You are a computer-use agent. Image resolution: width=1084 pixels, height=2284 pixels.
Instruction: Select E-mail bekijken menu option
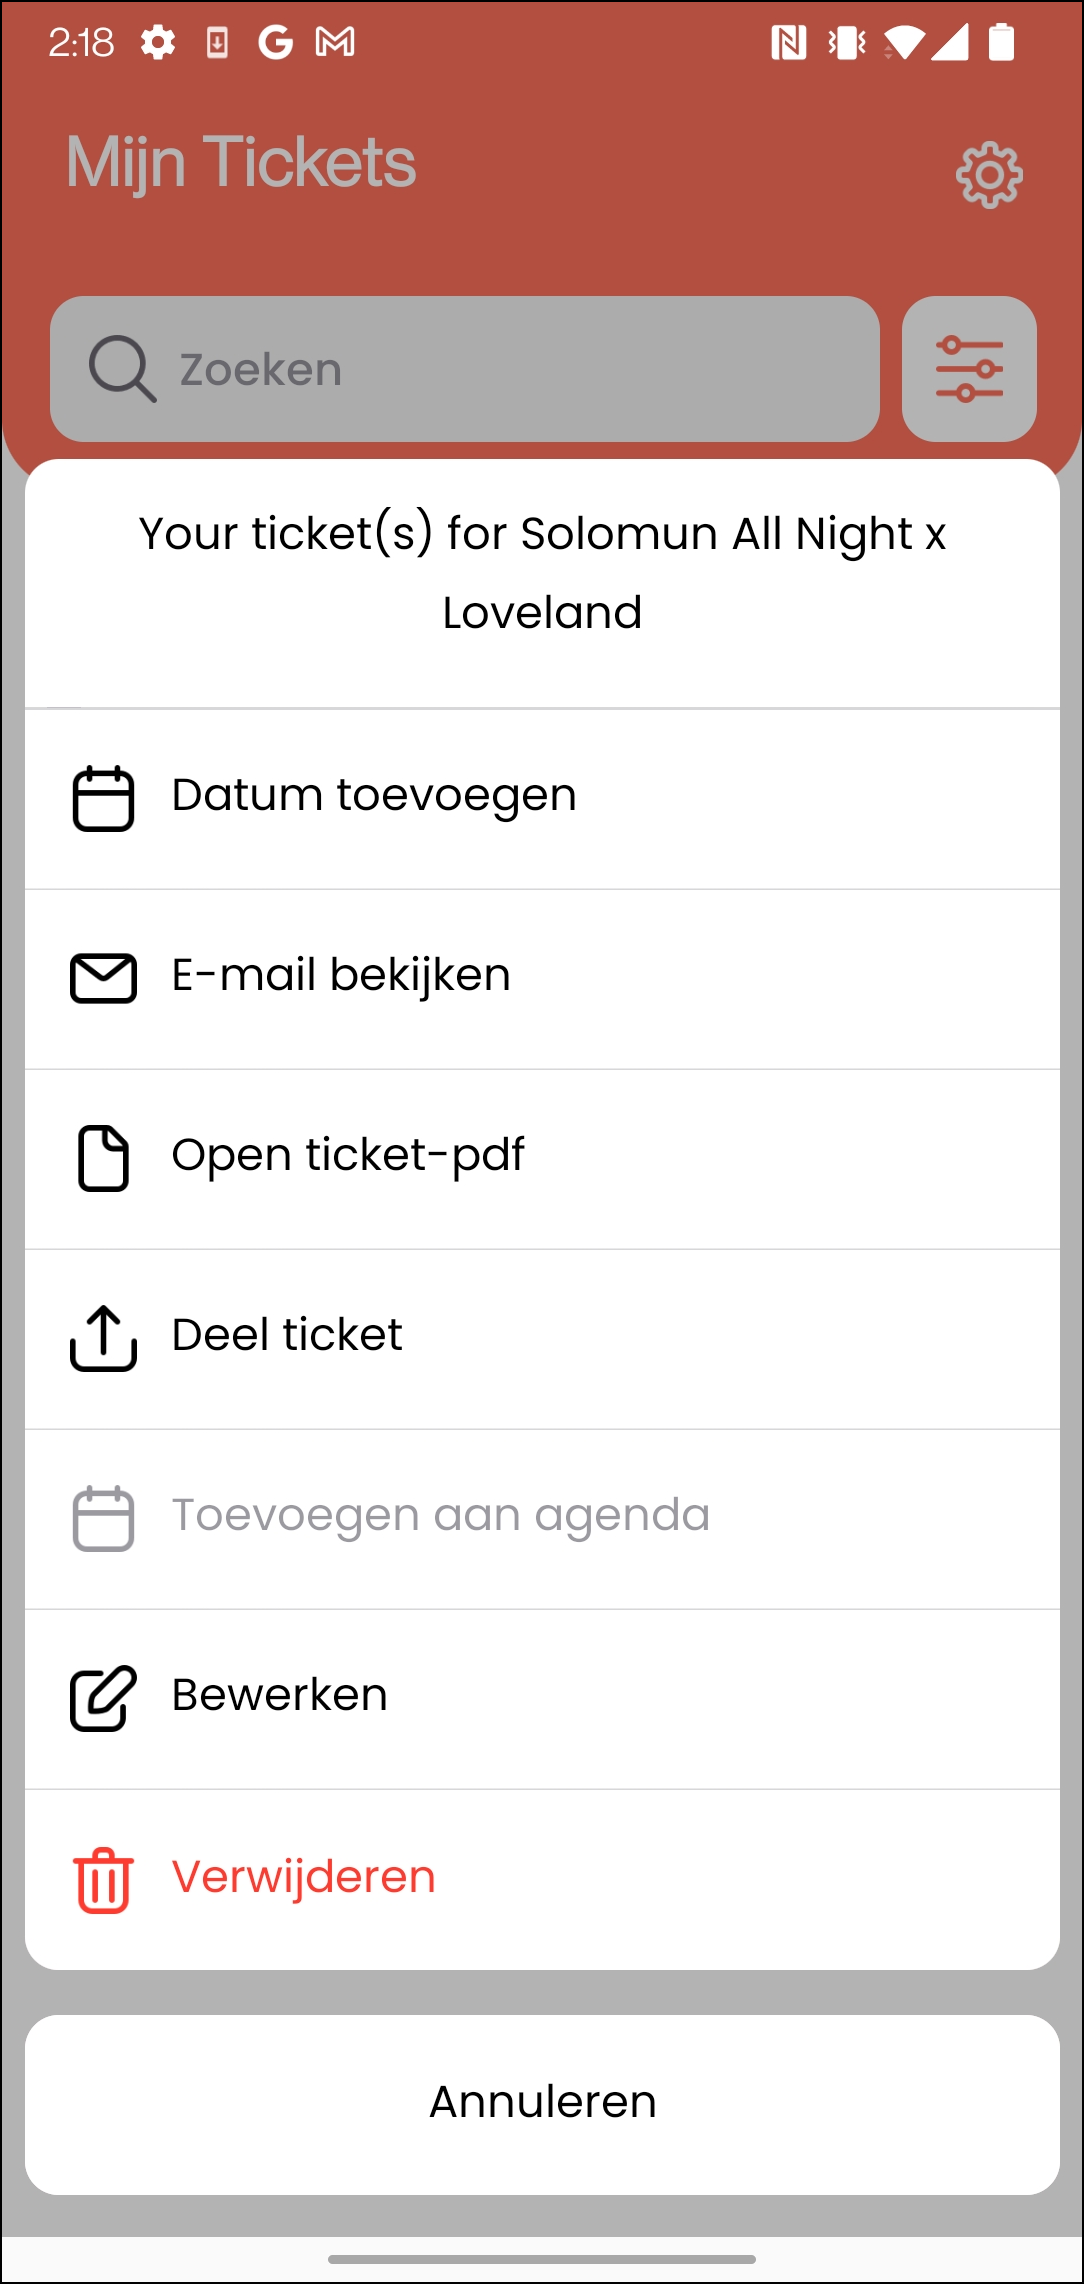[x=542, y=979]
